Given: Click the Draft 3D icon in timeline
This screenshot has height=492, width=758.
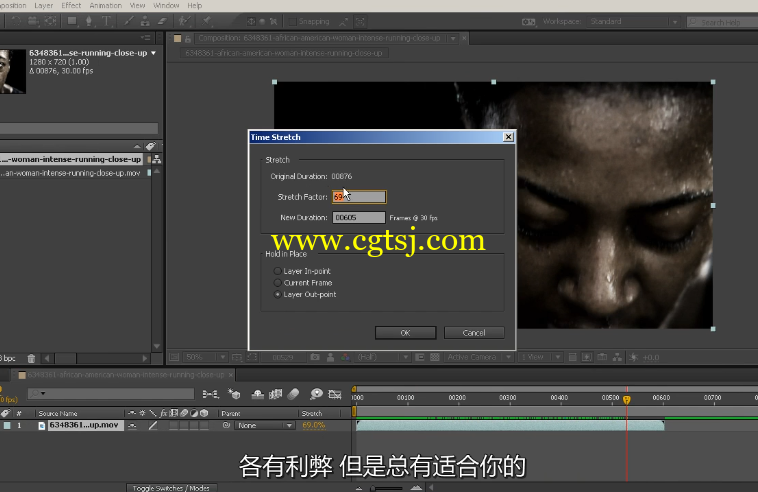Looking at the screenshot, I should [x=234, y=394].
